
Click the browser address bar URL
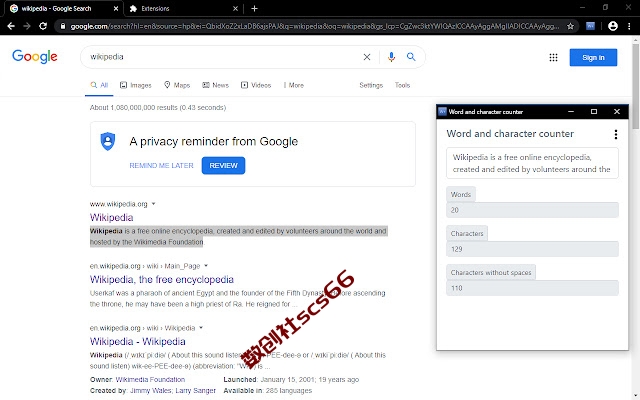click(314, 26)
